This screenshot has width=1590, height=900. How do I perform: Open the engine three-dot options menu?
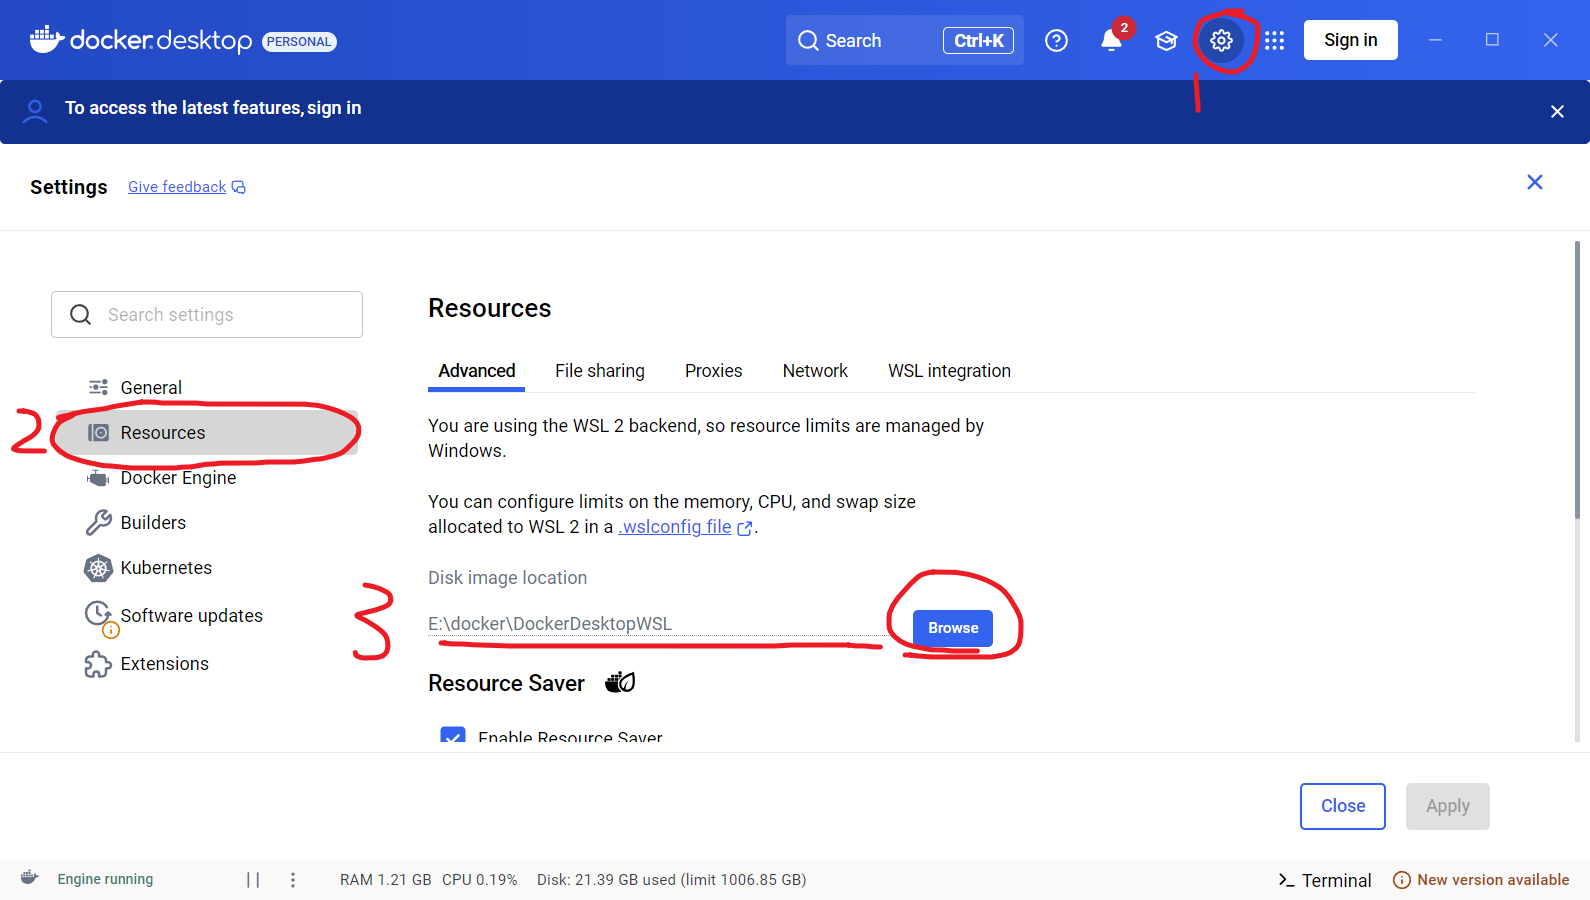[x=293, y=879]
